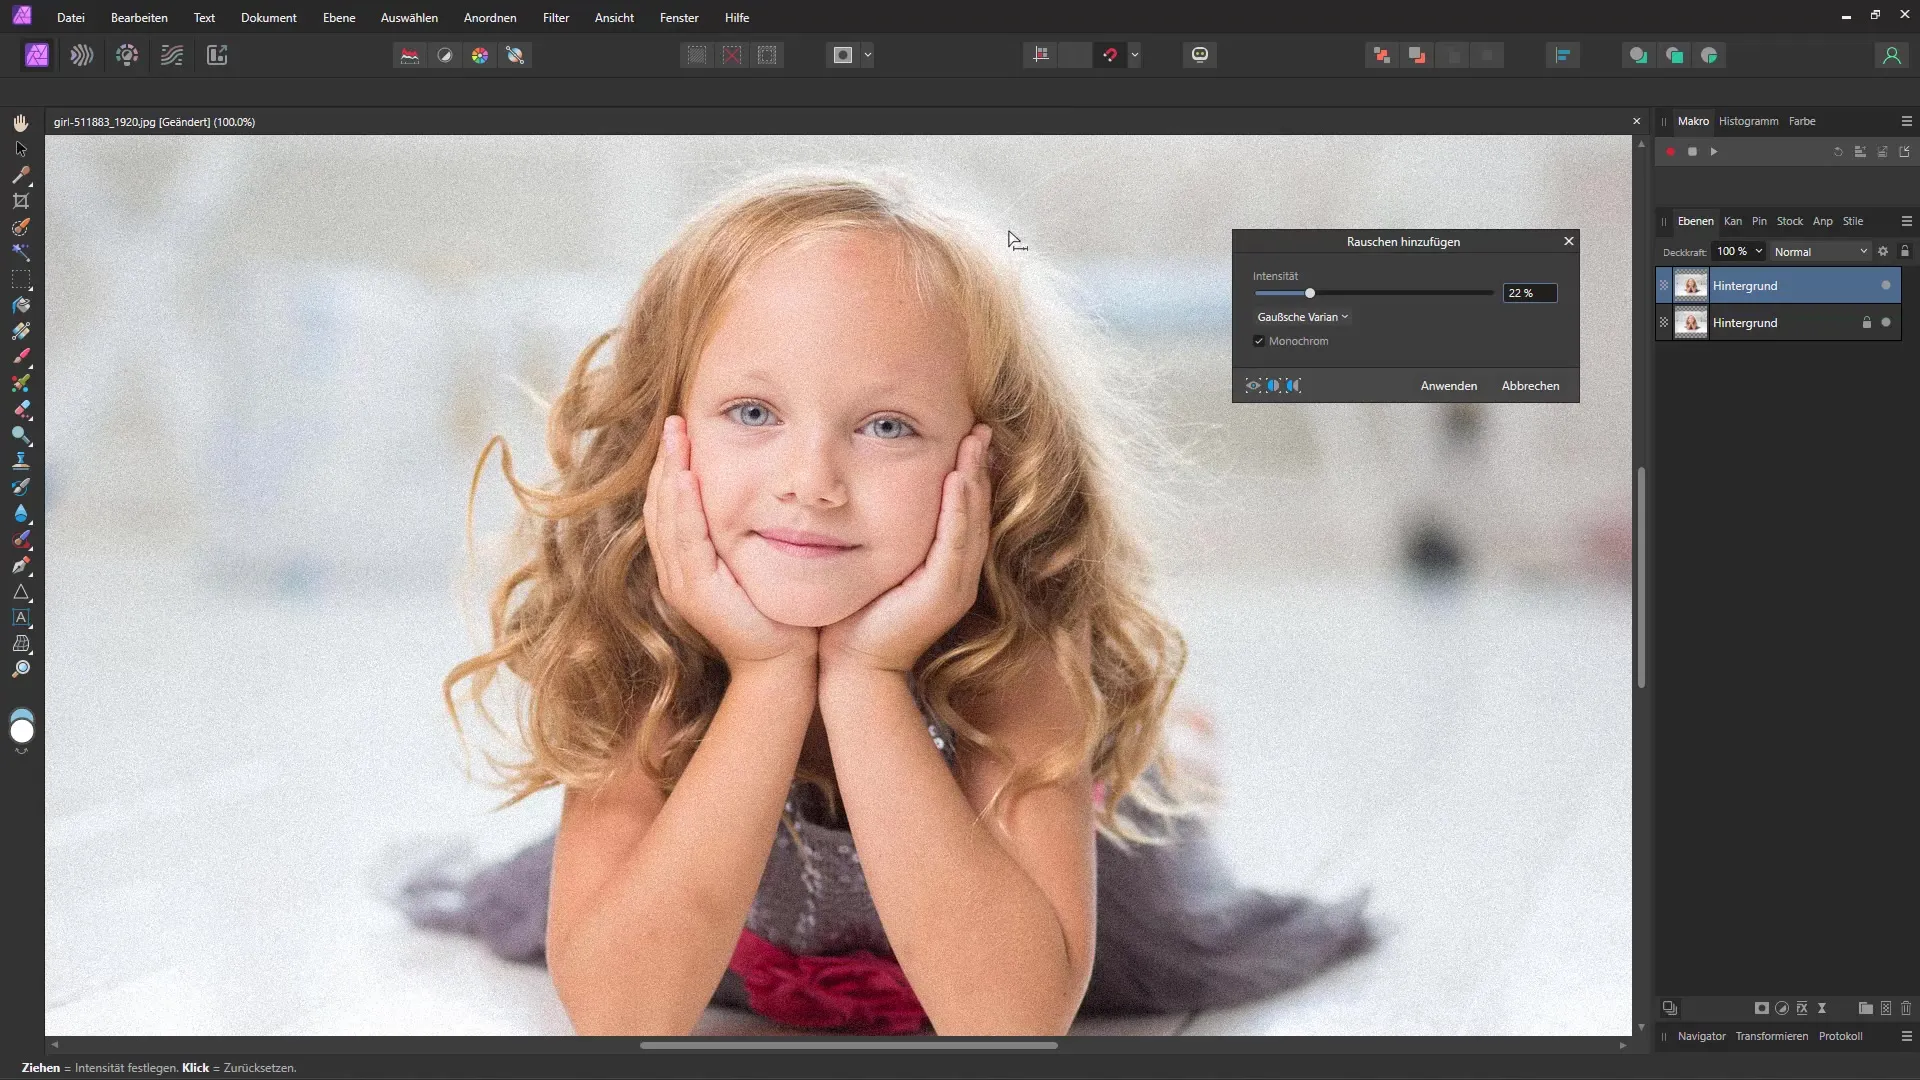Open the Navigator panel hamburger menu

click(x=1906, y=1036)
